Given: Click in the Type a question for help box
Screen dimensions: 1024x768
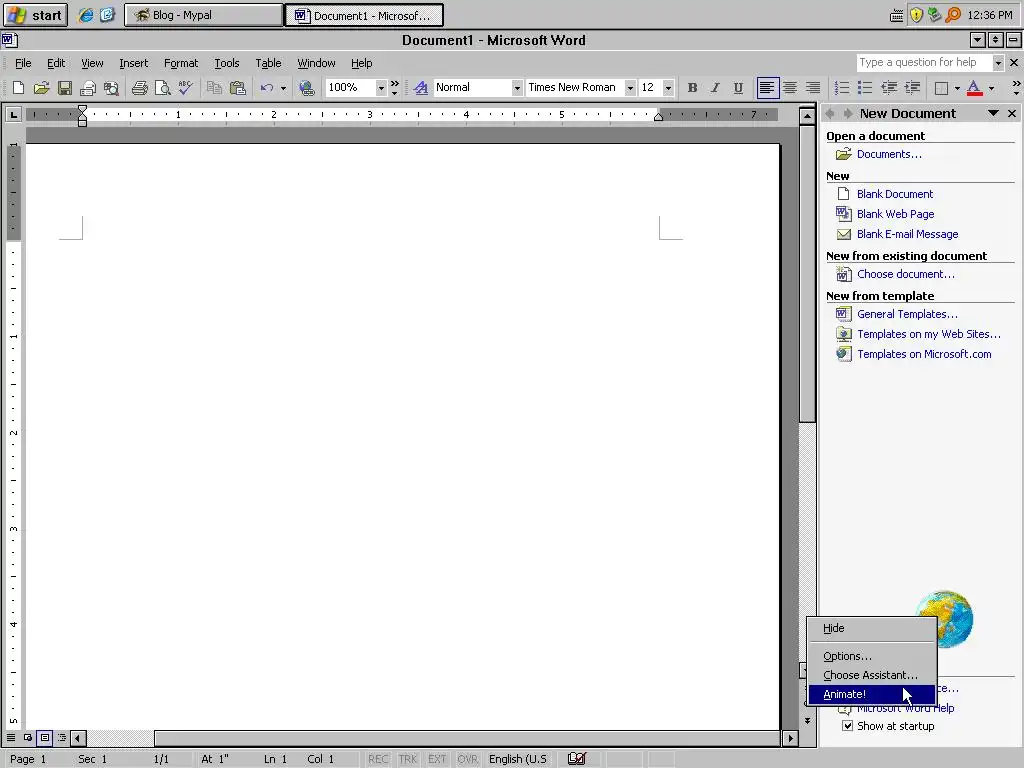Looking at the screenshot, I should (x=924, y=63).
